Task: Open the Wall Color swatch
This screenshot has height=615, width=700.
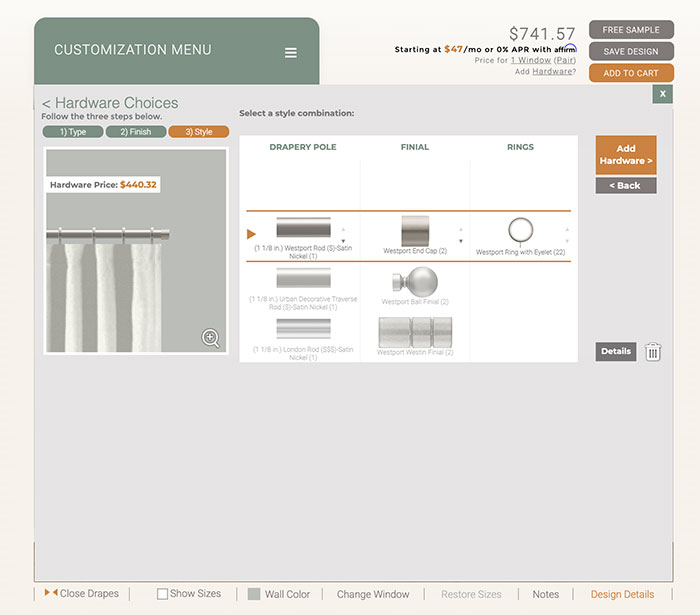Action: point(254,594)
